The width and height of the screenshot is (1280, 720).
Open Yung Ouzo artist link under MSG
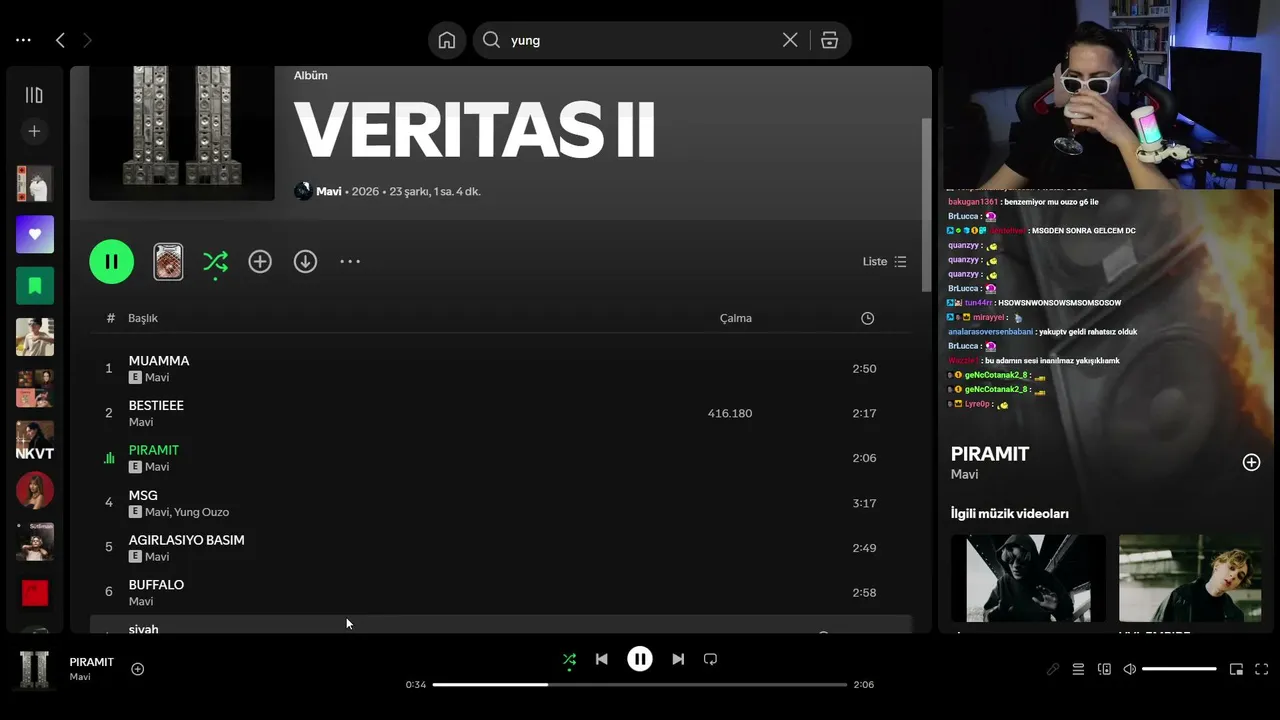201,512
